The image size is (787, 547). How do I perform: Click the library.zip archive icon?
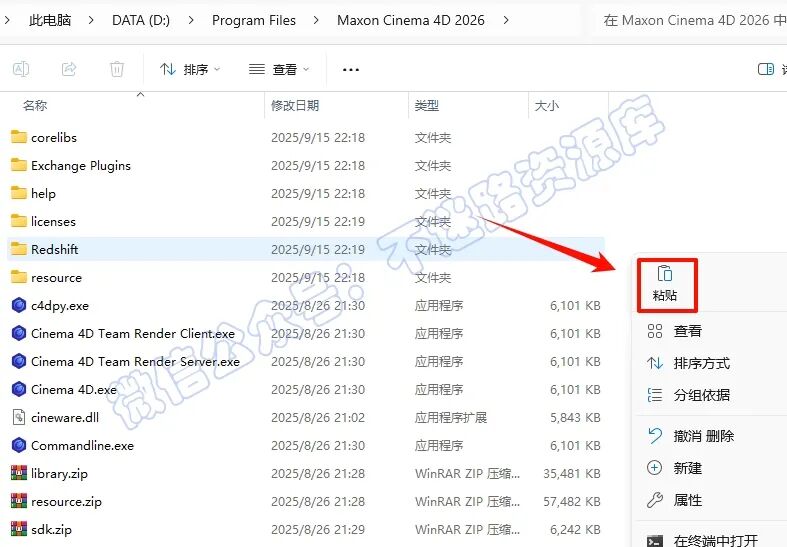point(19,473)
